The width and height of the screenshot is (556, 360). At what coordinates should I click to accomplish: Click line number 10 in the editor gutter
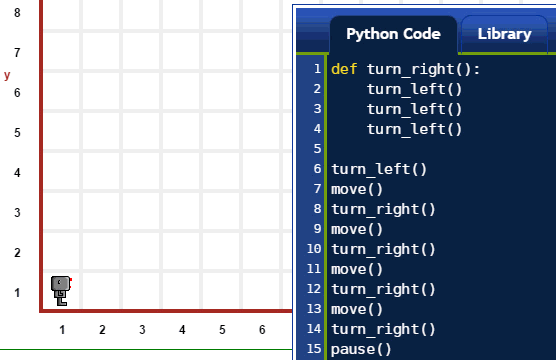314,249
